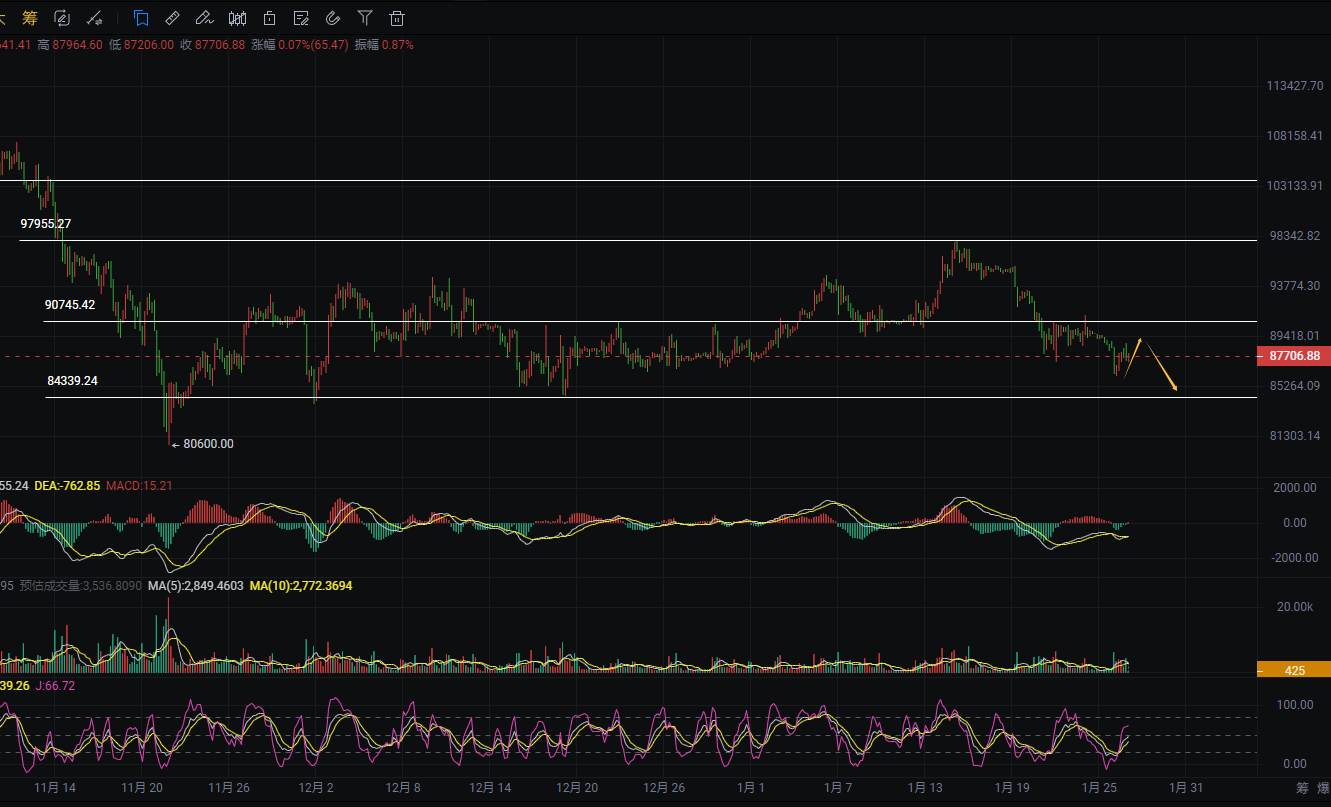Delete drawings with the trash icon
The width and height of the screenshot is (1331, 807).
coord(397,17)
